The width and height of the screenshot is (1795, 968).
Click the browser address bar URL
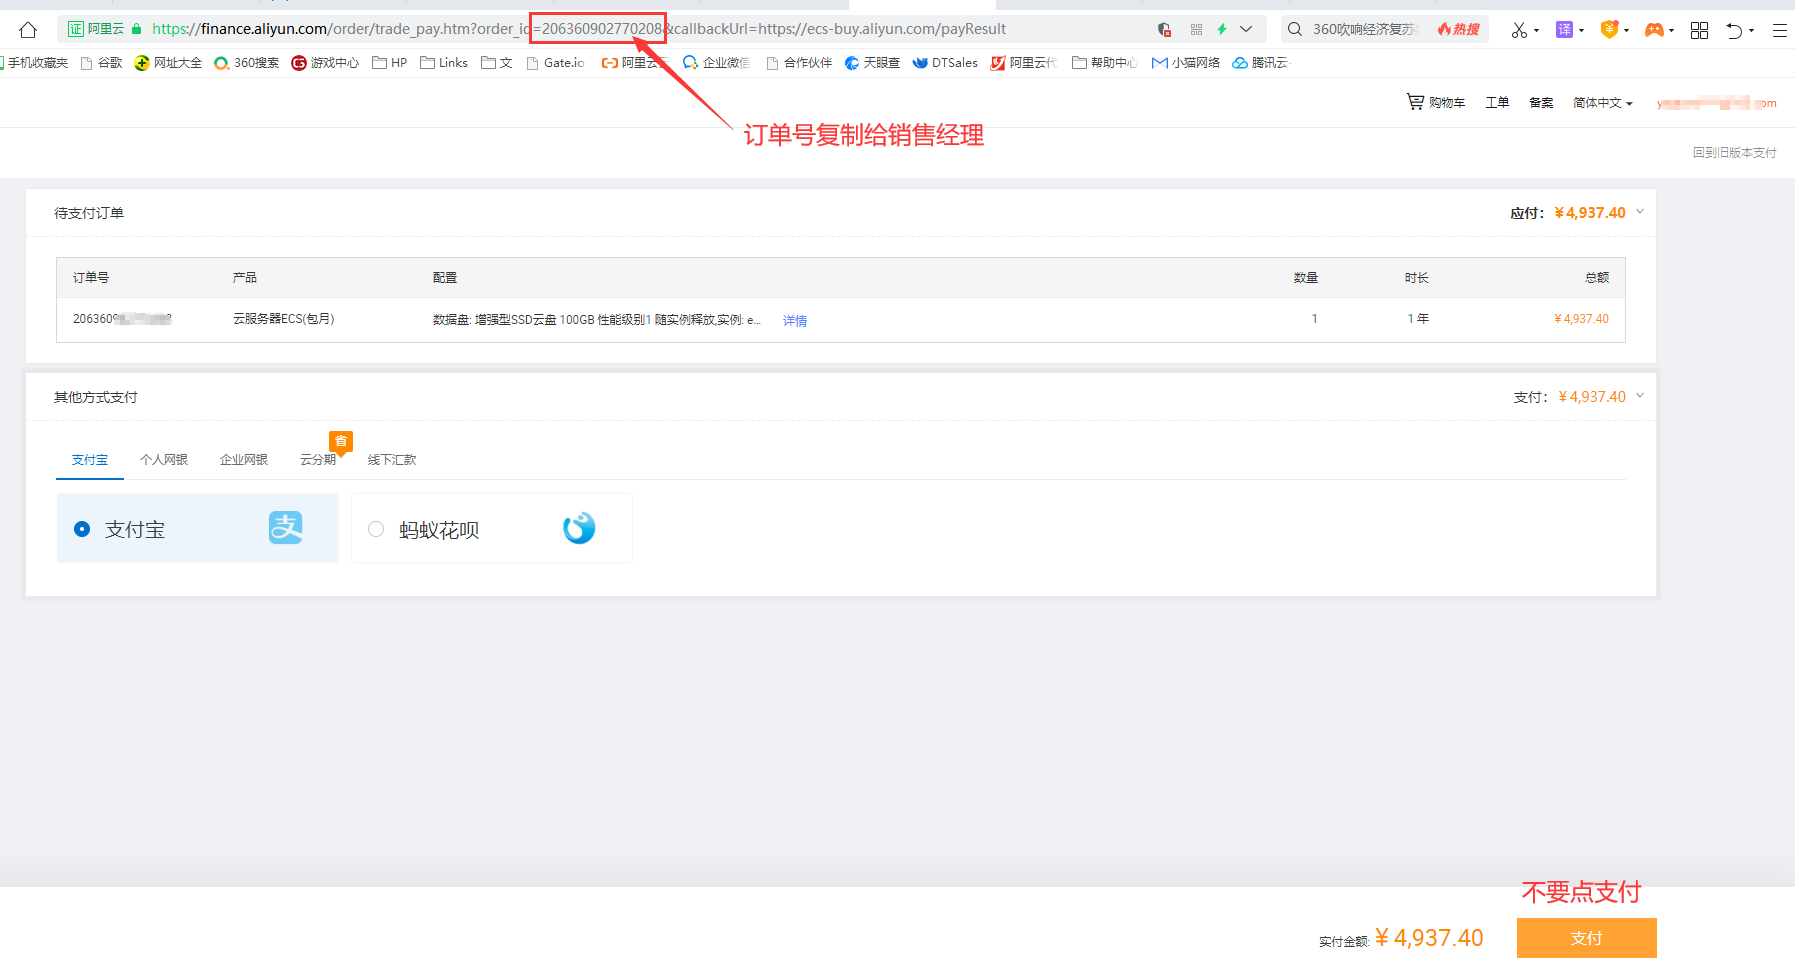point(579,29)
